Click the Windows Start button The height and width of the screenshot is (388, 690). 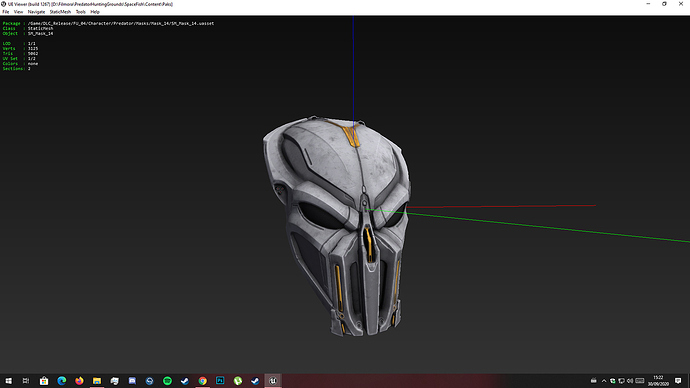[8, 381]
